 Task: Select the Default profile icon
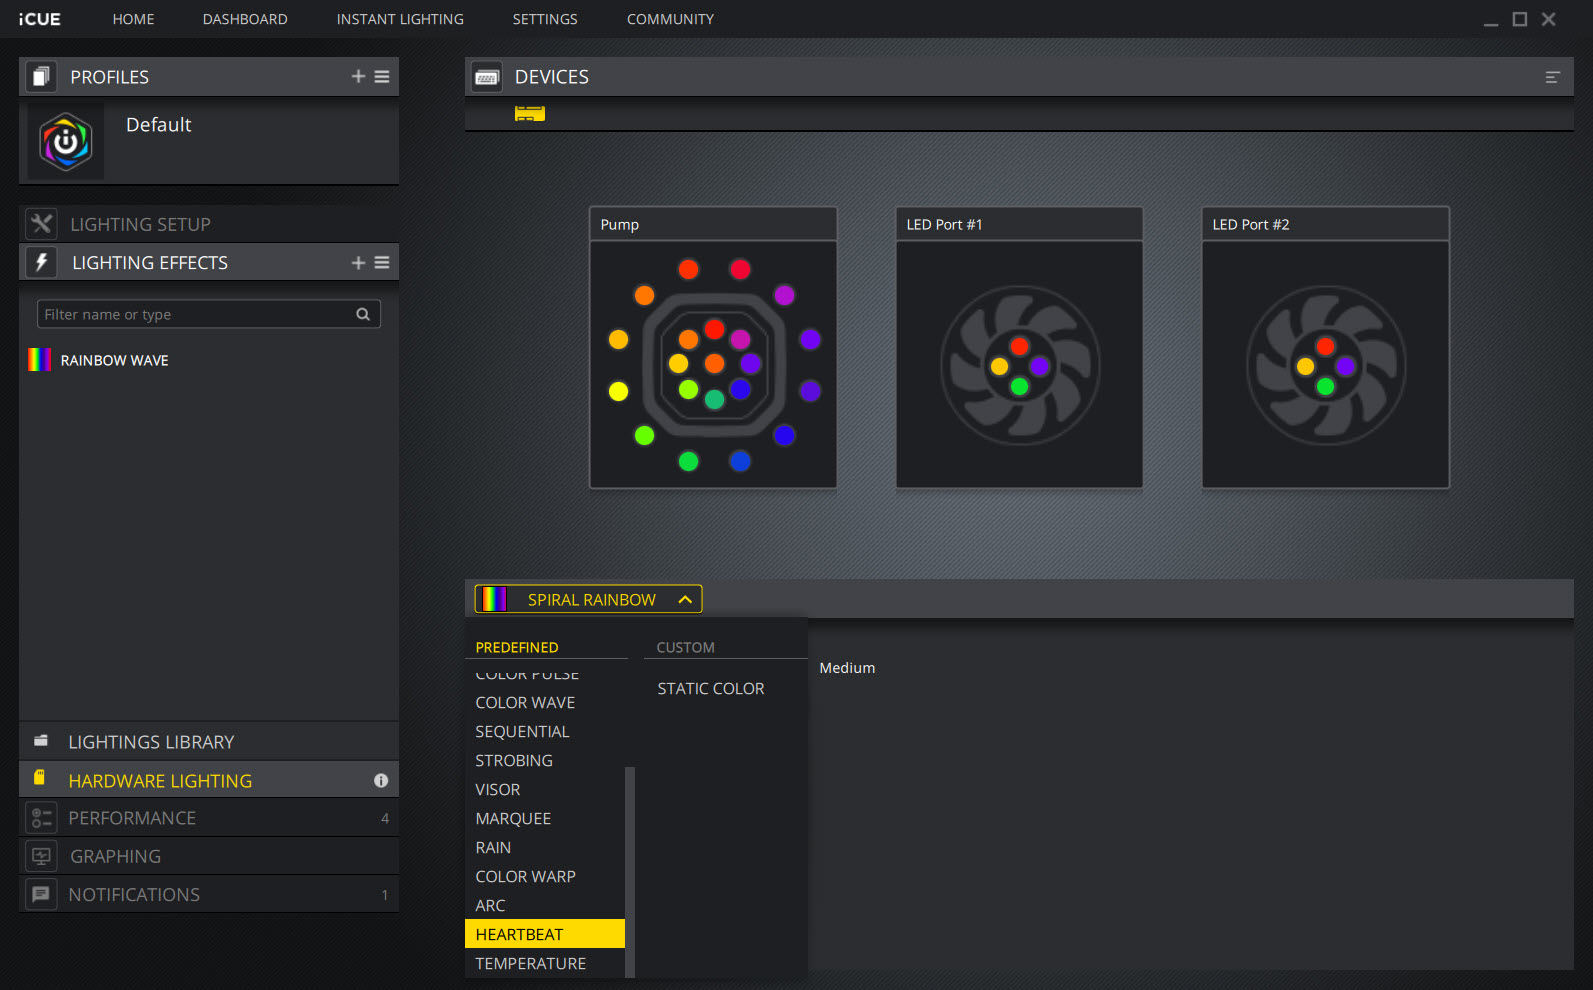tap(66, 142)
